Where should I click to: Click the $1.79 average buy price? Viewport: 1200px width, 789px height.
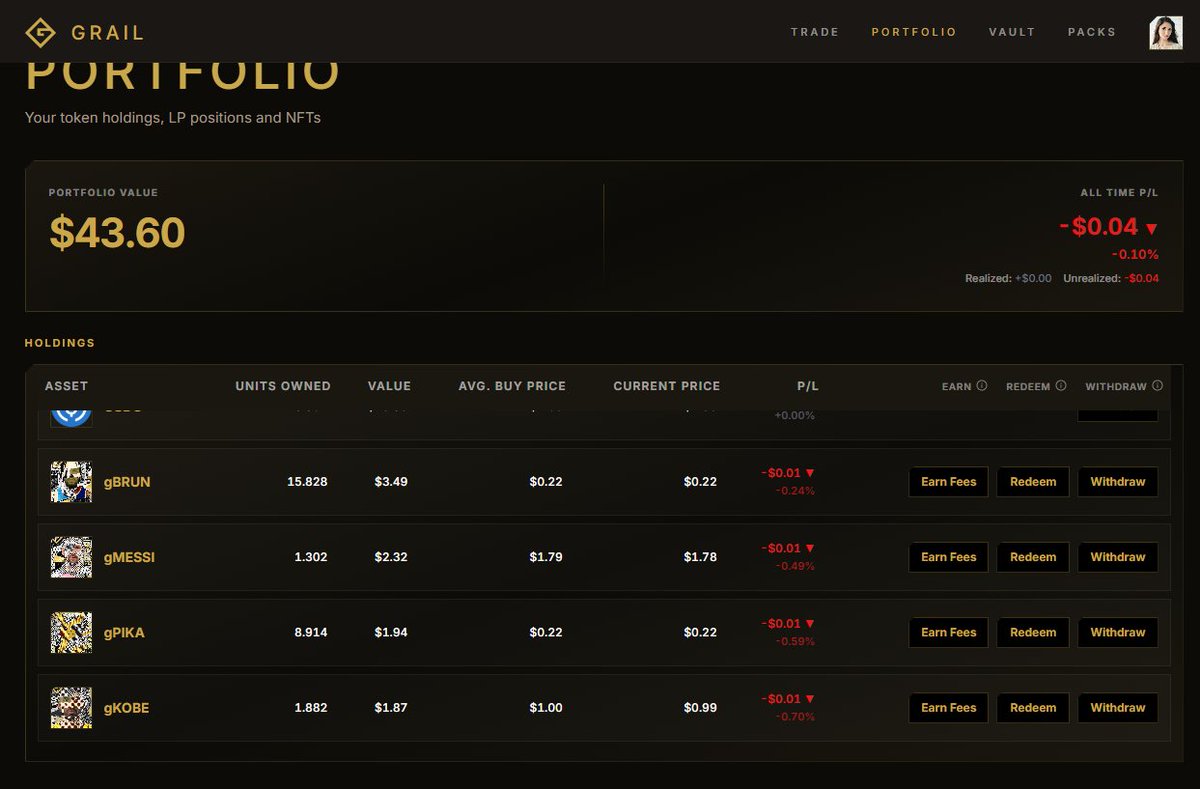click(546, 557)
